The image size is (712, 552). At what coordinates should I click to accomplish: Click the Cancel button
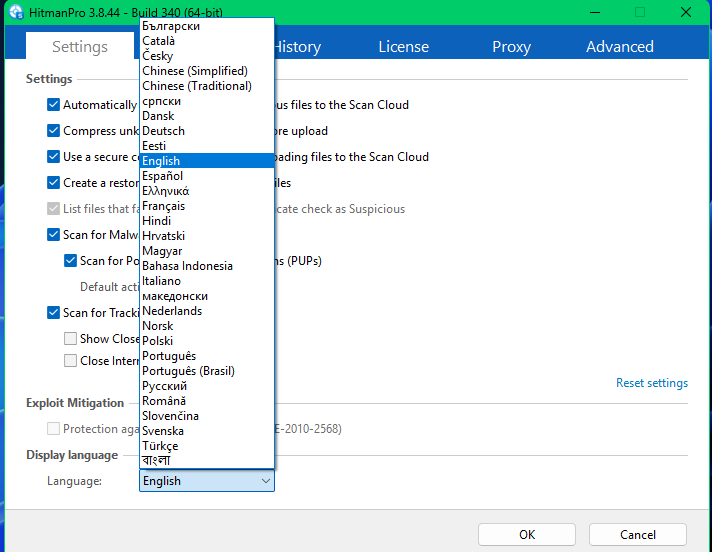(638, 535)
